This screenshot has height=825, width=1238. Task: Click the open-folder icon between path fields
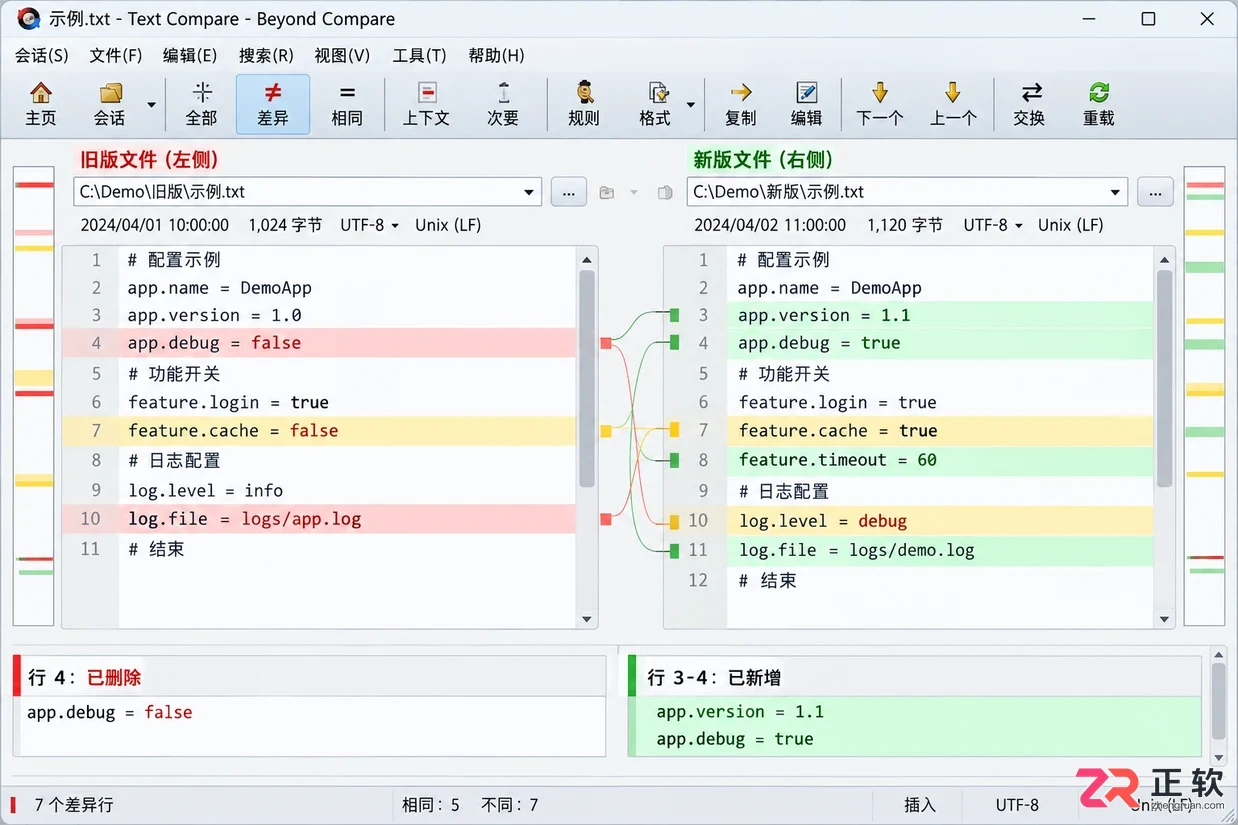coord(606,193)
